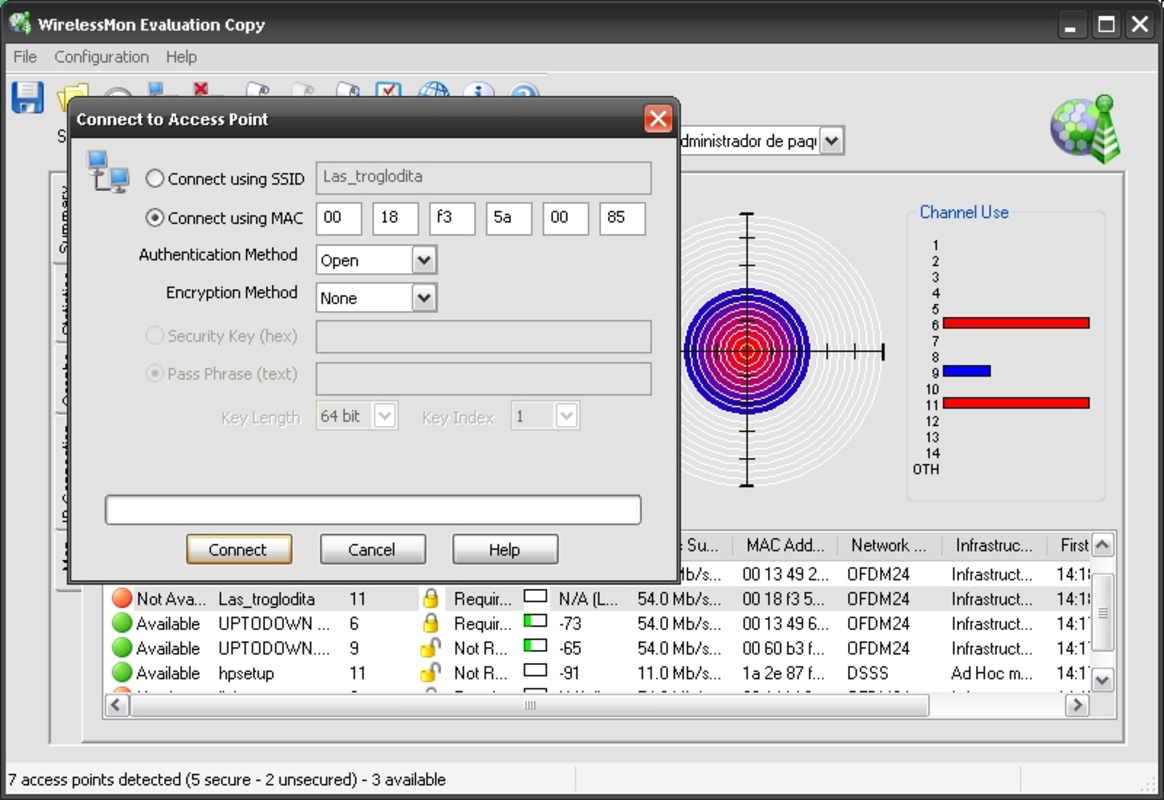The image size is (1164, 800).
Task: Click the empty signal bar showing -91
Action: pyautogui.click(x=535, y=670)
